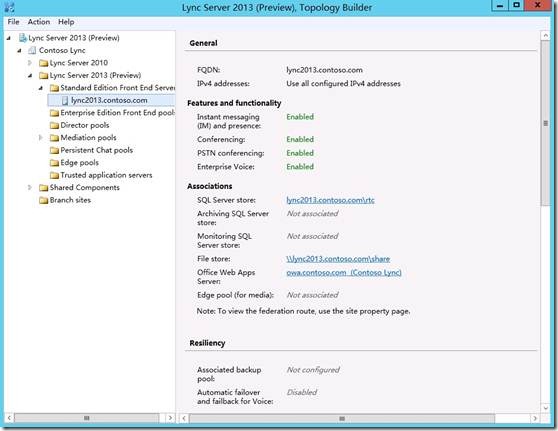Open the Action menu

[x=39, y=22]
